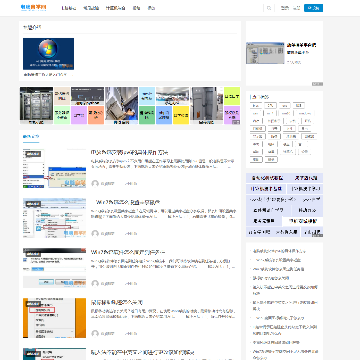Open the sidebar ad software window thumbnail
Viewport: 360px width, 360px height.
(265, 53)
